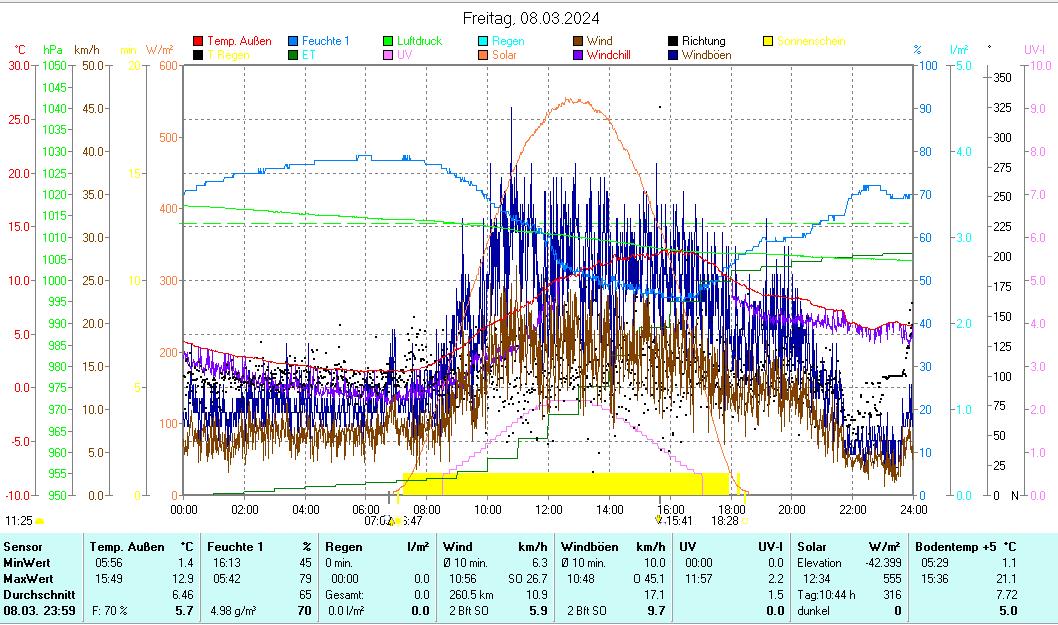Click the yellow Sonnenschein legend square
1058x625 pixels.
point(768,41)
